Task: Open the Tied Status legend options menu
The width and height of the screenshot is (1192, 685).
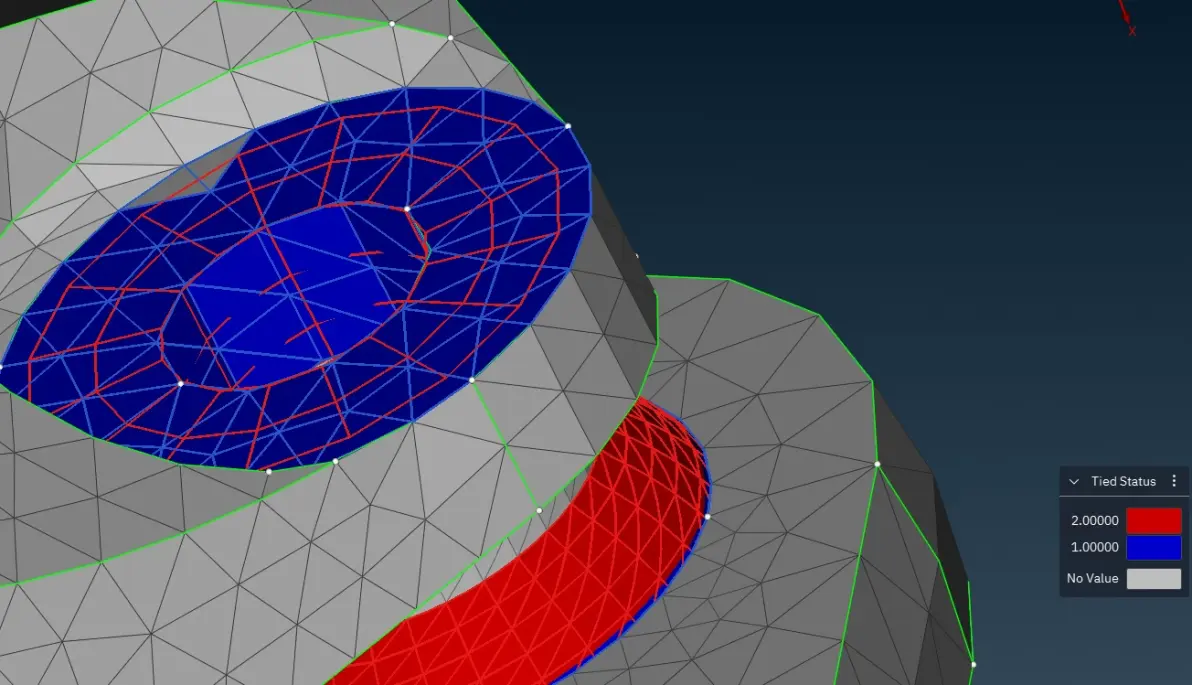Action: (x=1174, y=480)
